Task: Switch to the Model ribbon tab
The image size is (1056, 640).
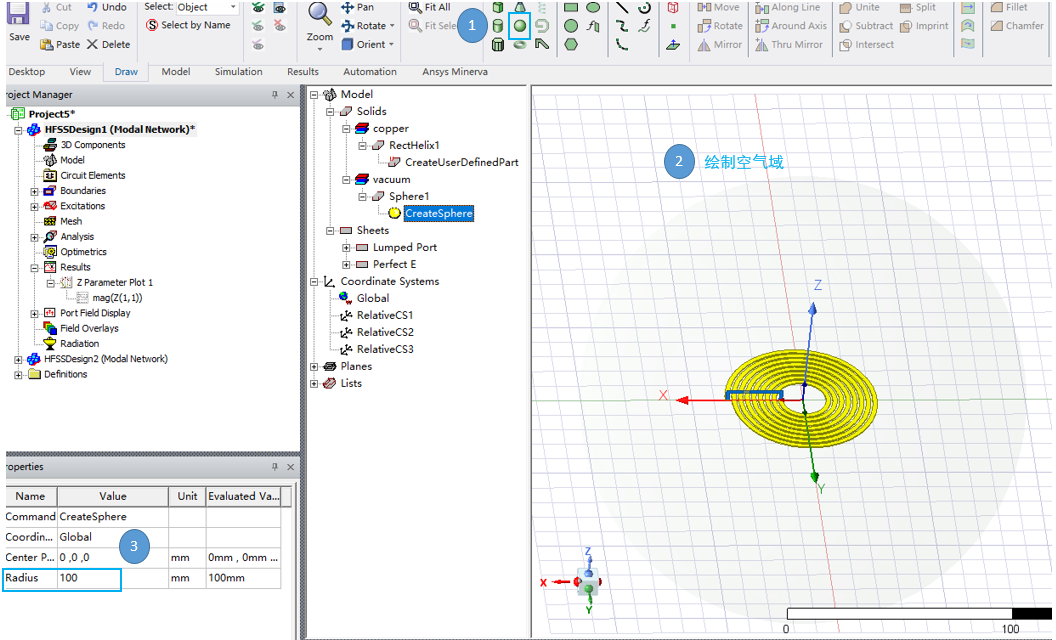Action: coord(176,71)
